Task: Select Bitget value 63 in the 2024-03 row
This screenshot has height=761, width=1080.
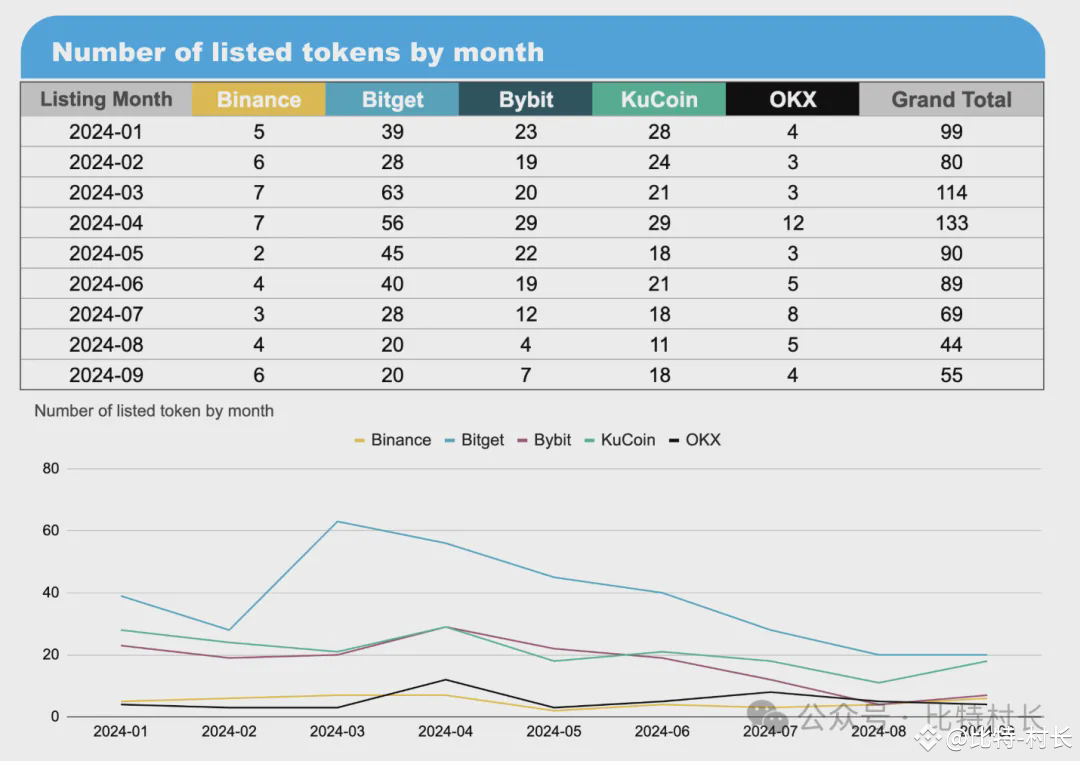Action: [392, 192]
